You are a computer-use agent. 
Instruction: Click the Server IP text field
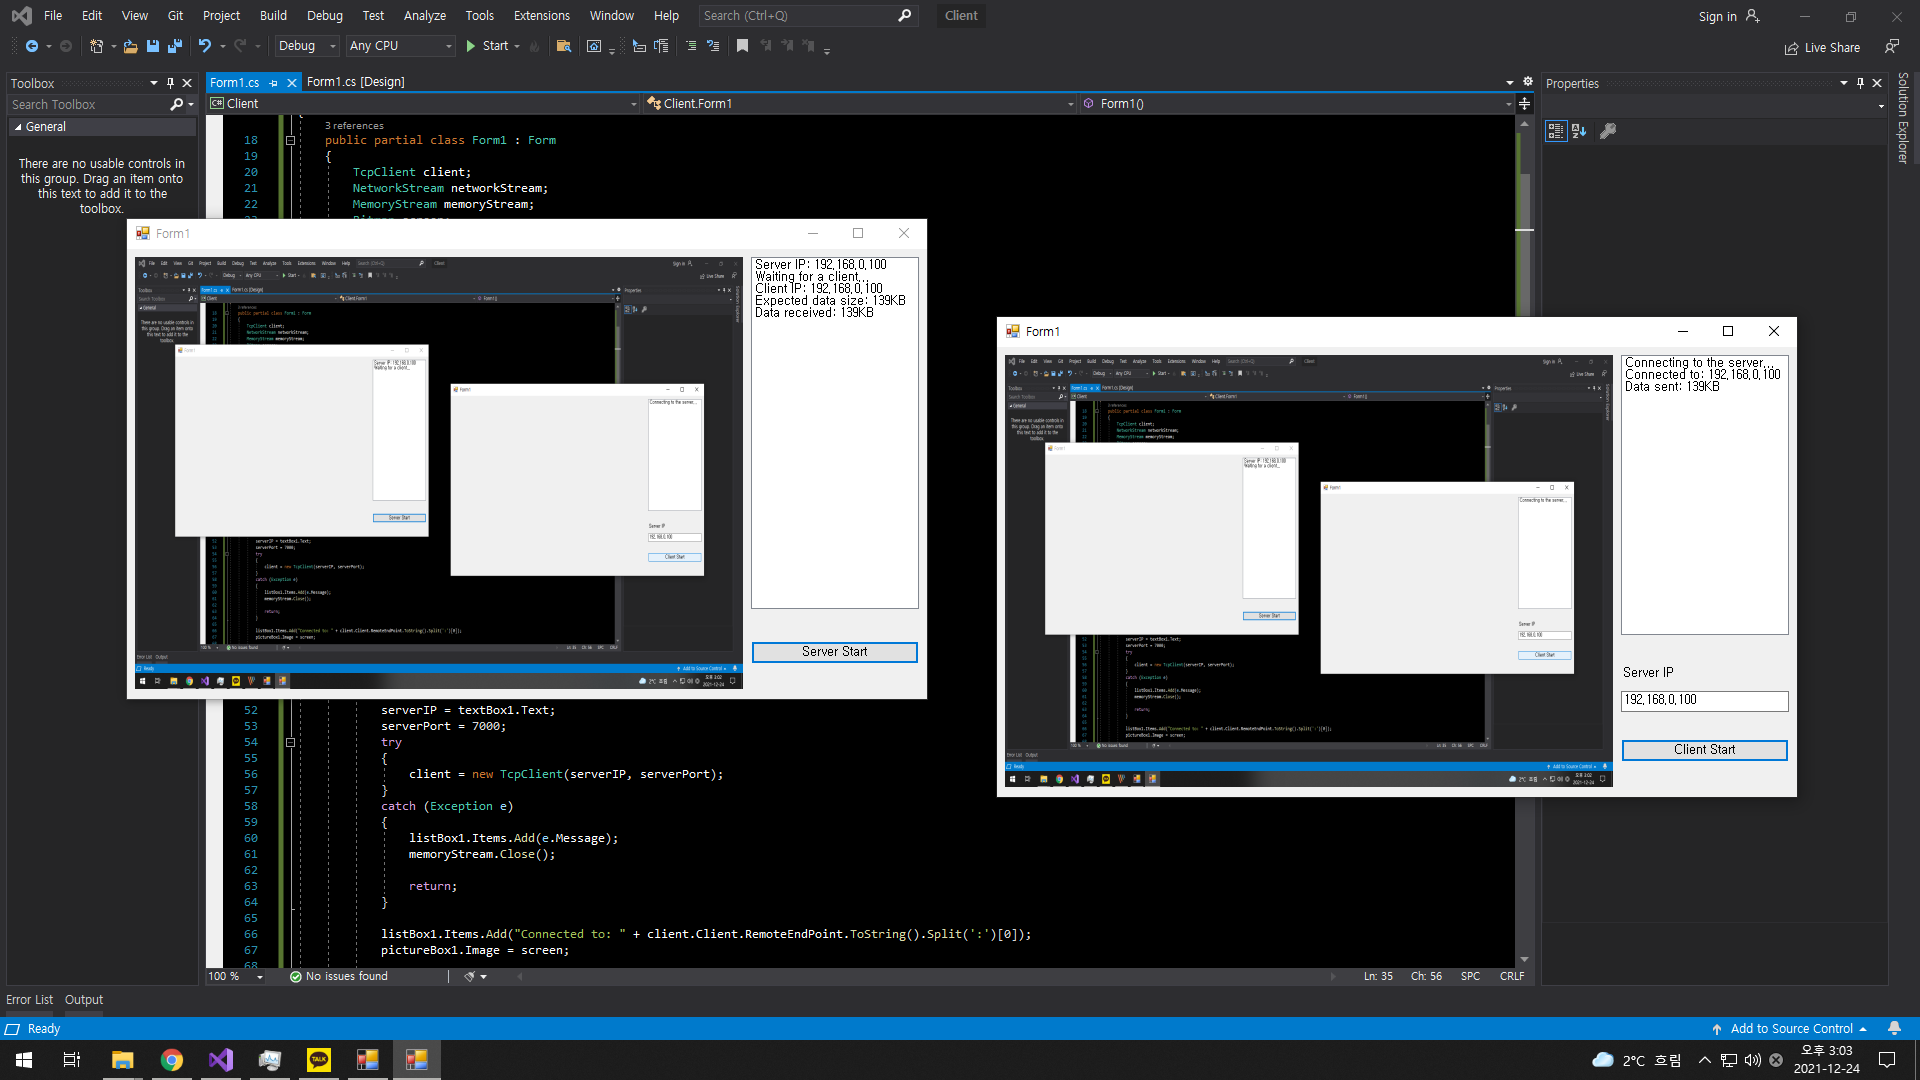1704,700
